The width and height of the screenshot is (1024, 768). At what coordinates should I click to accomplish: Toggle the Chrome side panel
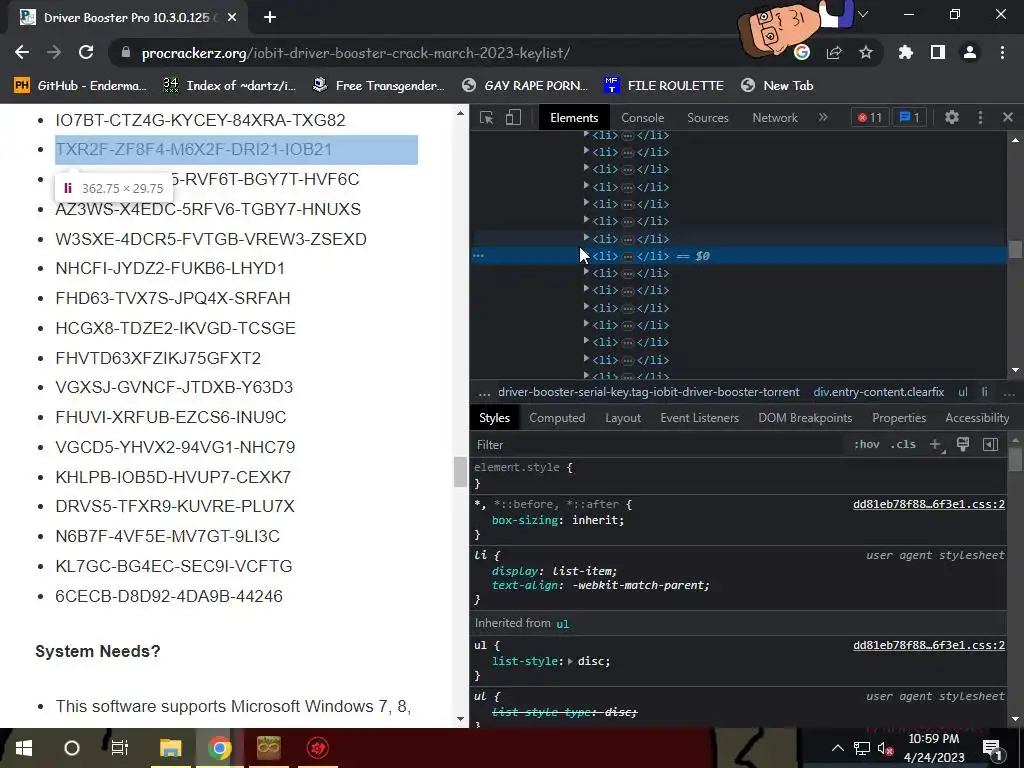click(938, 52)
